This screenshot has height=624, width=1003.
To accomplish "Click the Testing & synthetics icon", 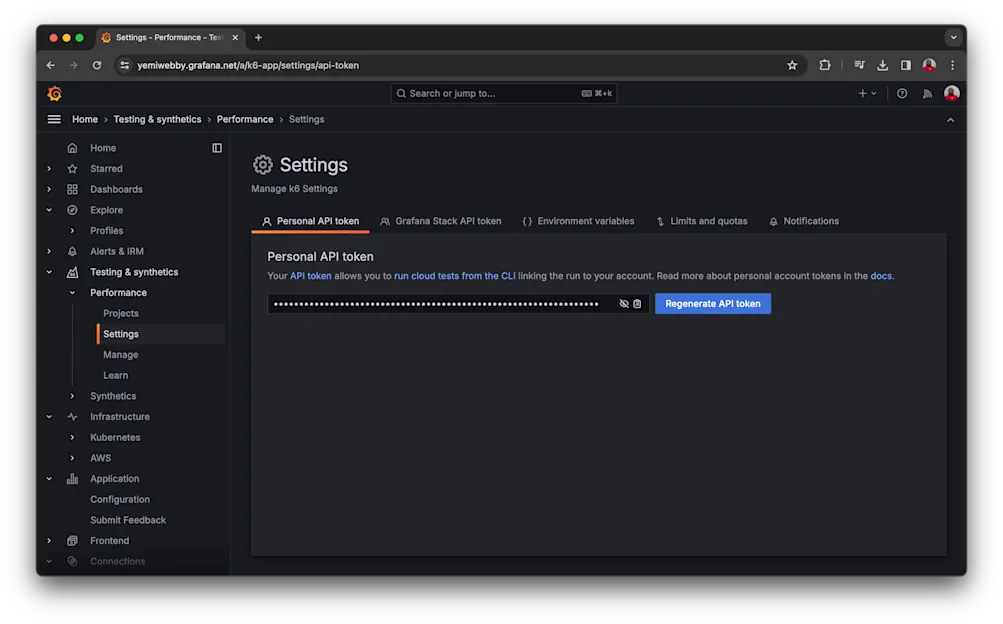I will [72, 272].
